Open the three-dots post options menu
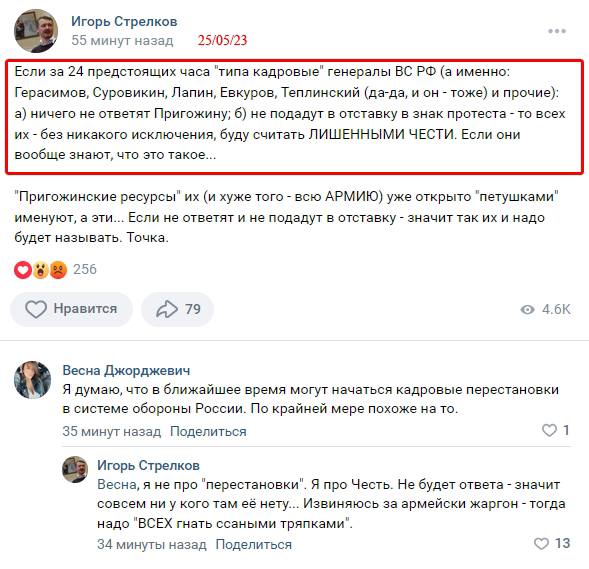Viewport: 589px width, 569px height. tap(557, 31)
